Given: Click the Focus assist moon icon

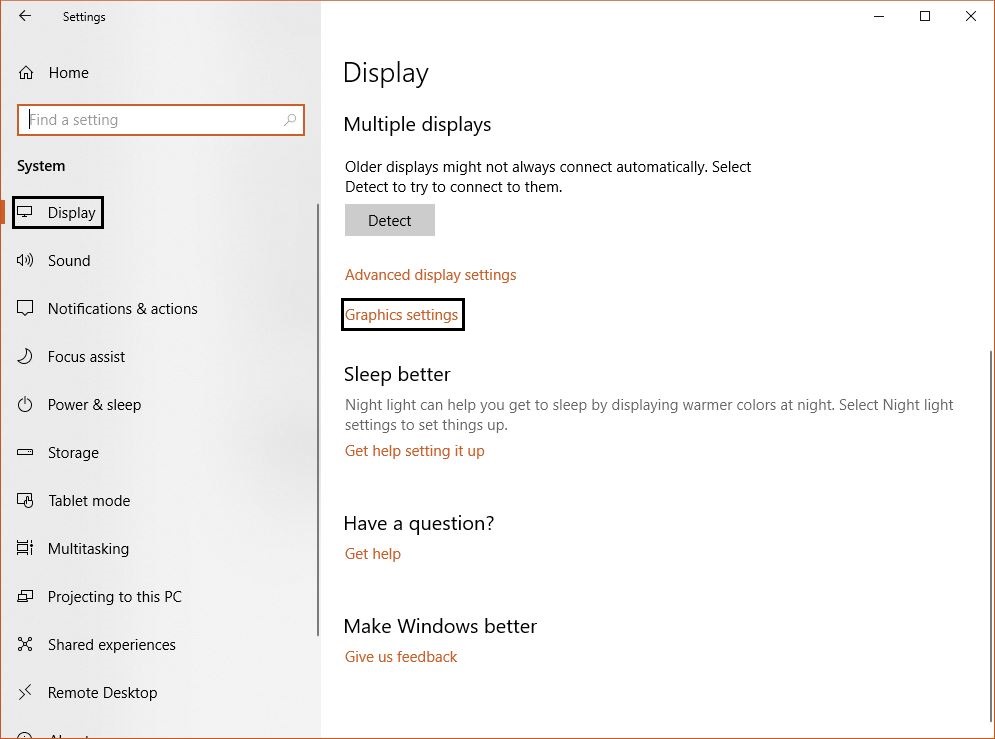Looking at the screenshot, I should pos(25,356).
